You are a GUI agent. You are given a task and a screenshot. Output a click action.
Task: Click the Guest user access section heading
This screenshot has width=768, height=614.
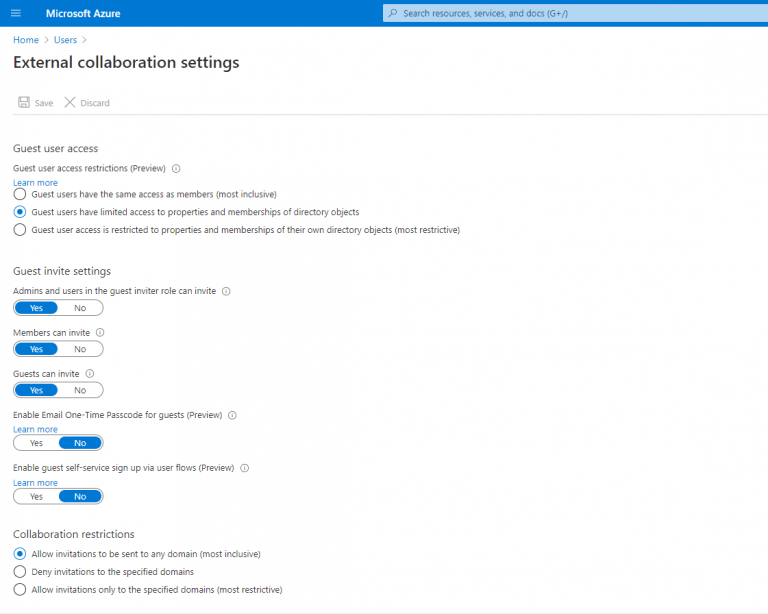point(55,148)
